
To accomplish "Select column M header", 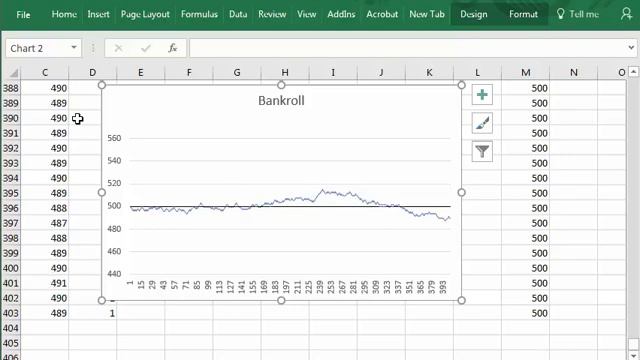I will (525, 73).
